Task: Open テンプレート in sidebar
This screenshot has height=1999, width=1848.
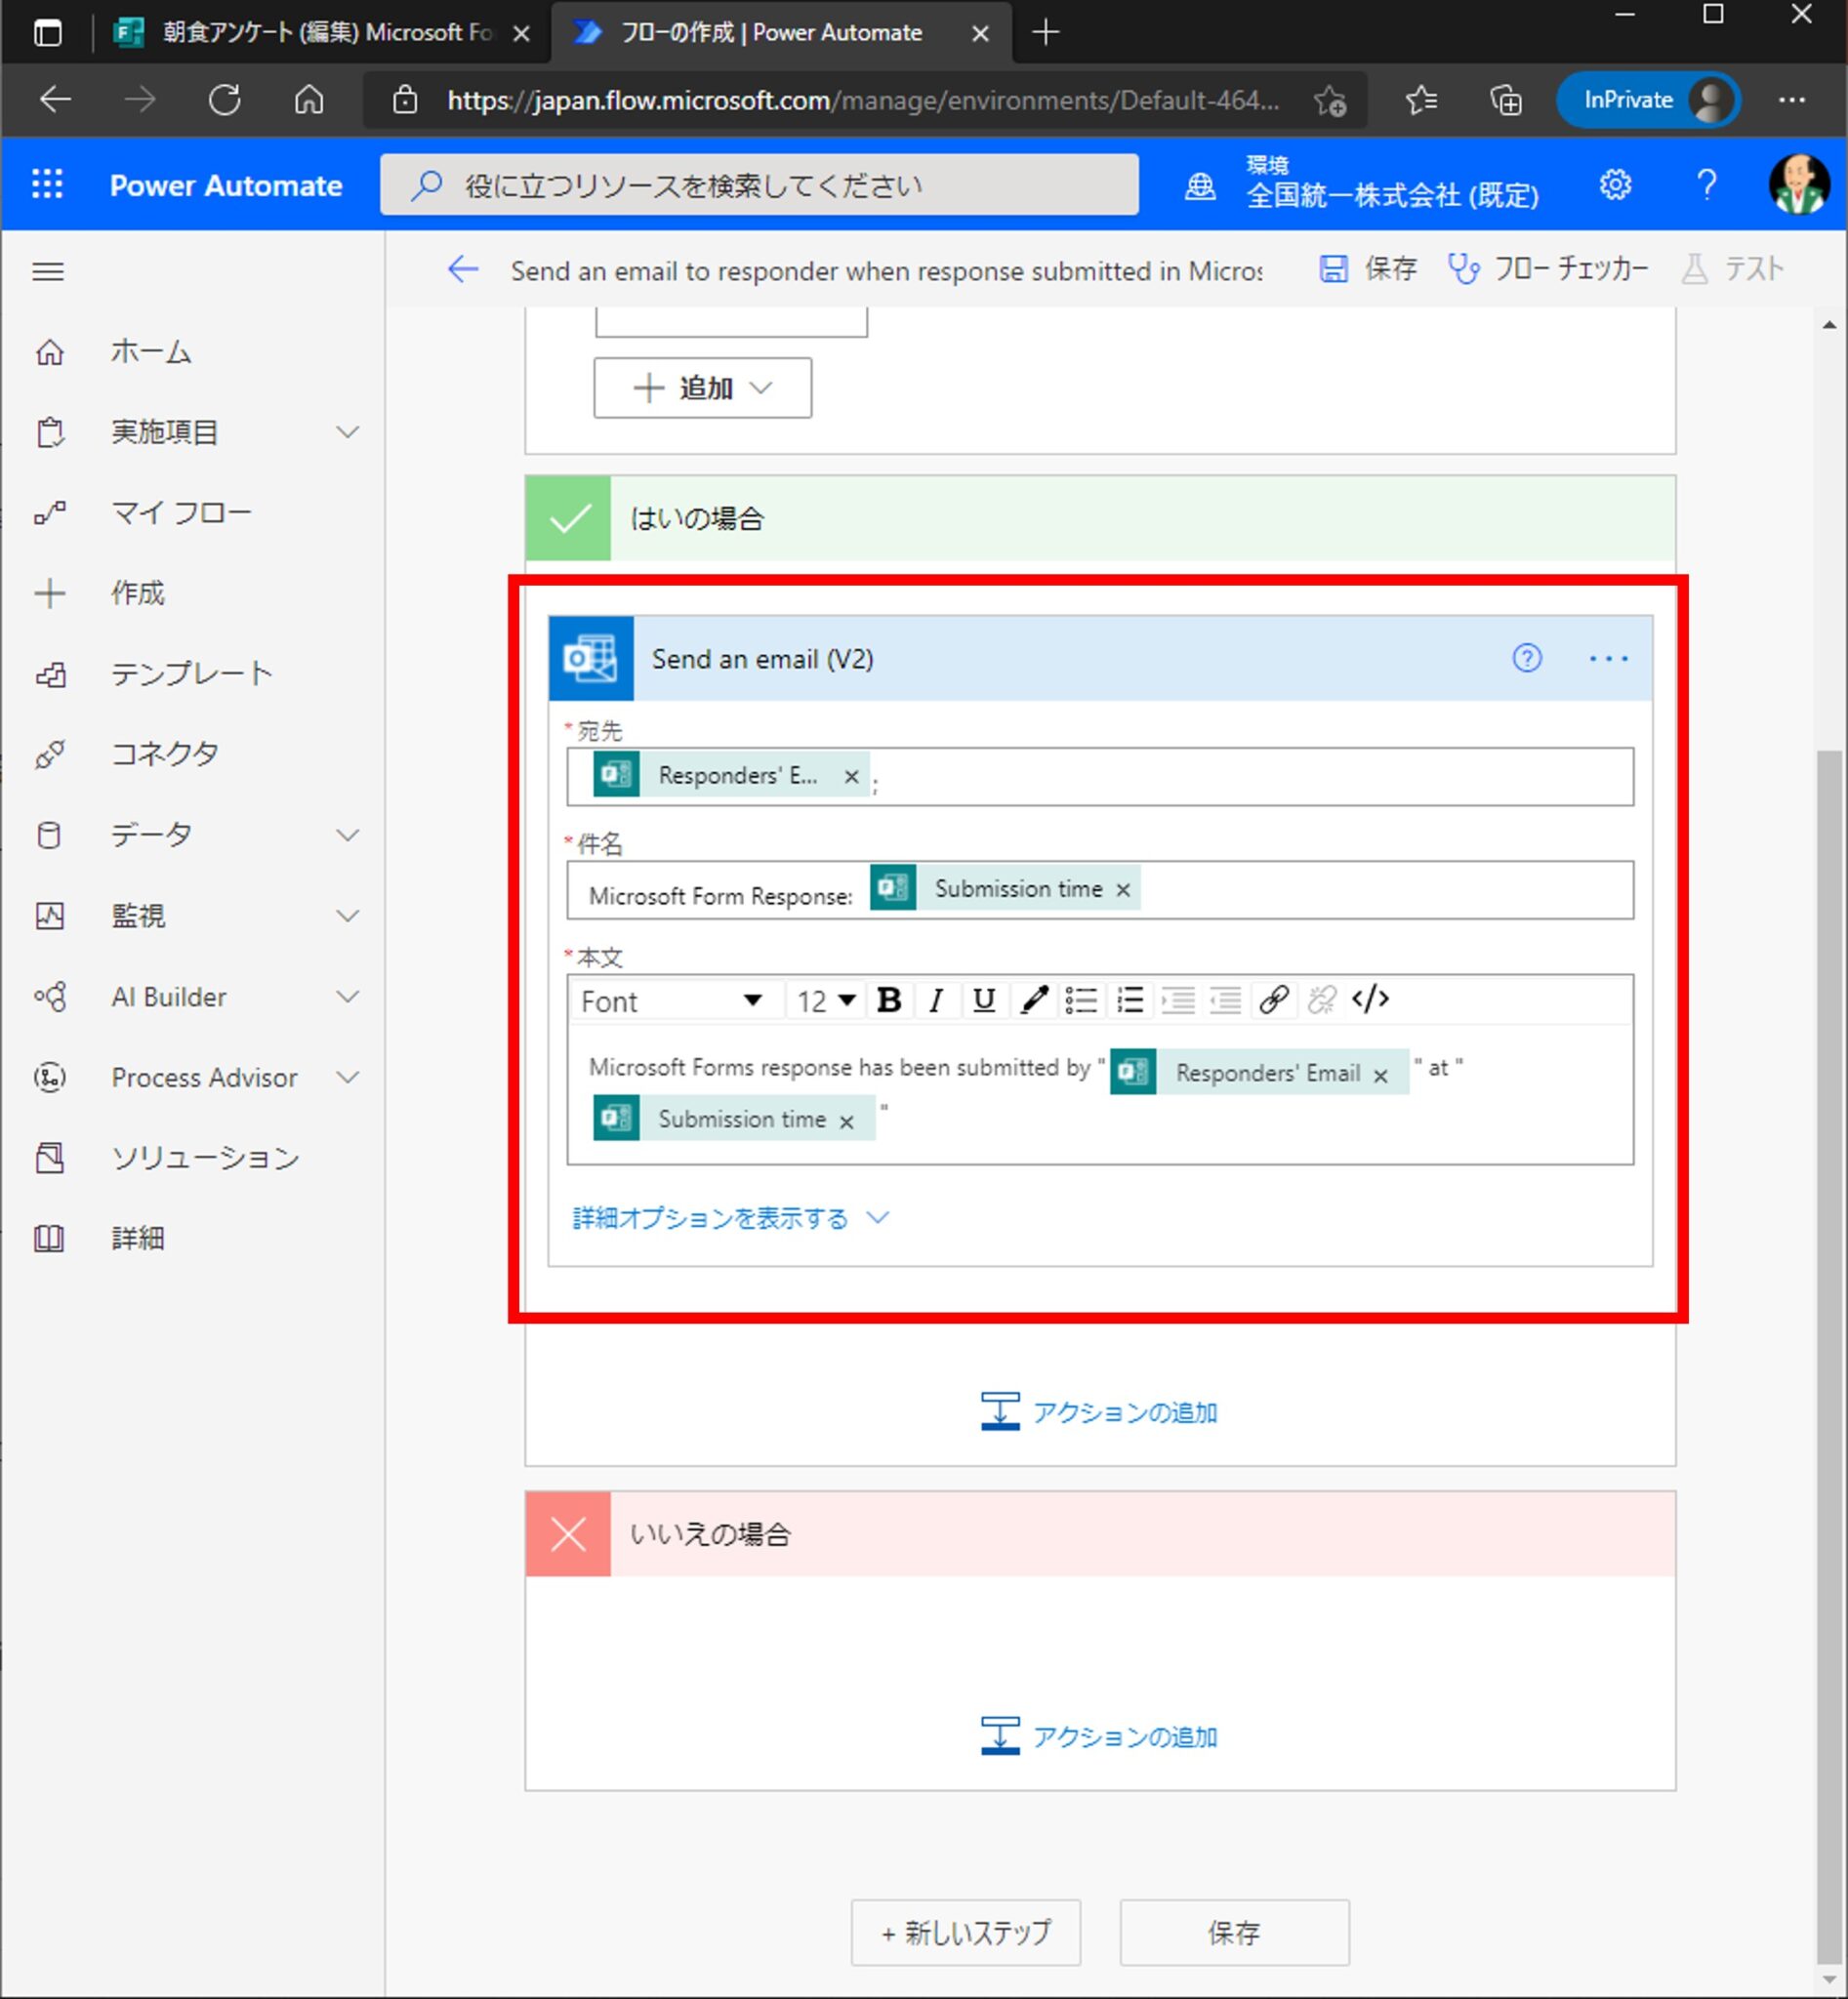Action: (190, 674)
